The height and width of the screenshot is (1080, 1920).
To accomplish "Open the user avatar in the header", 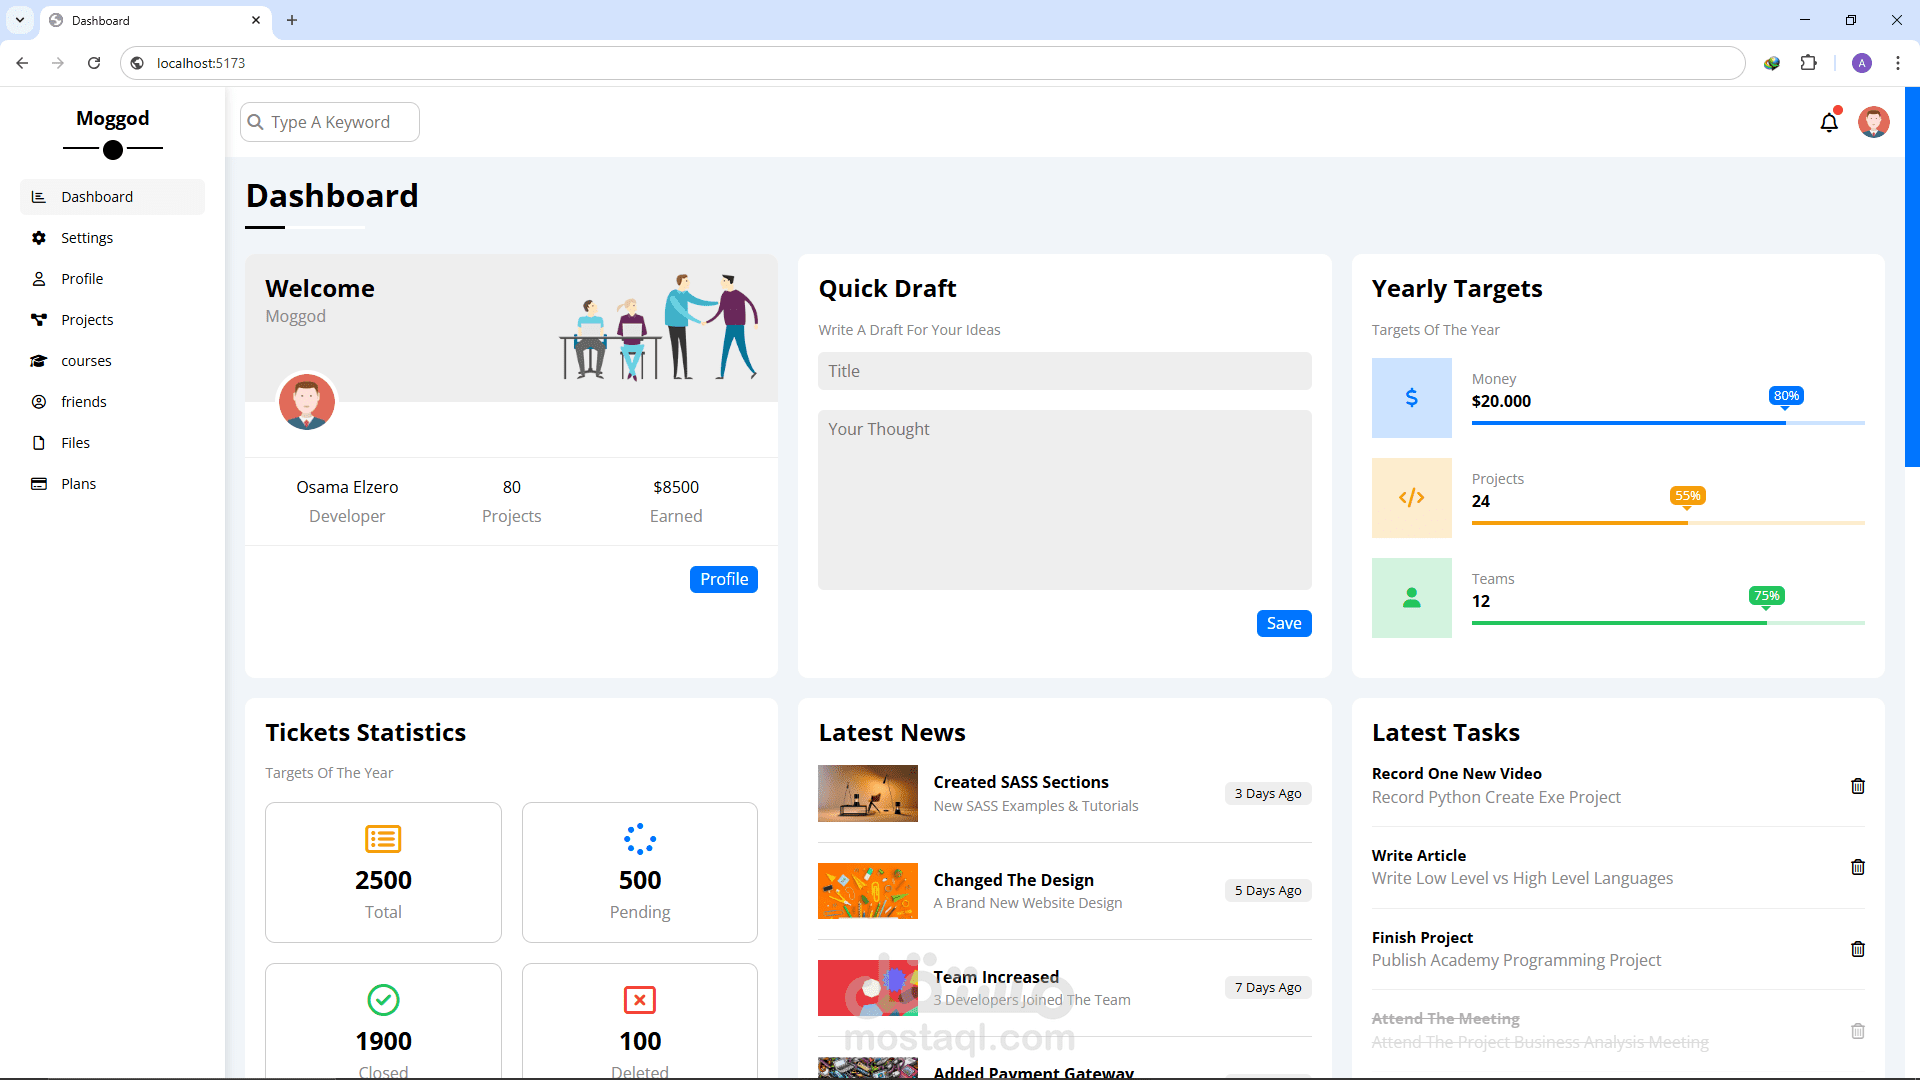I will 1873,122.
